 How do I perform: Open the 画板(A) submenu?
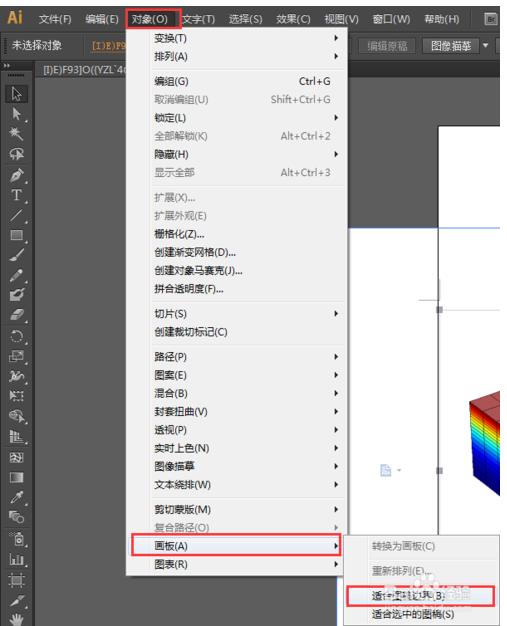point(236,546)
